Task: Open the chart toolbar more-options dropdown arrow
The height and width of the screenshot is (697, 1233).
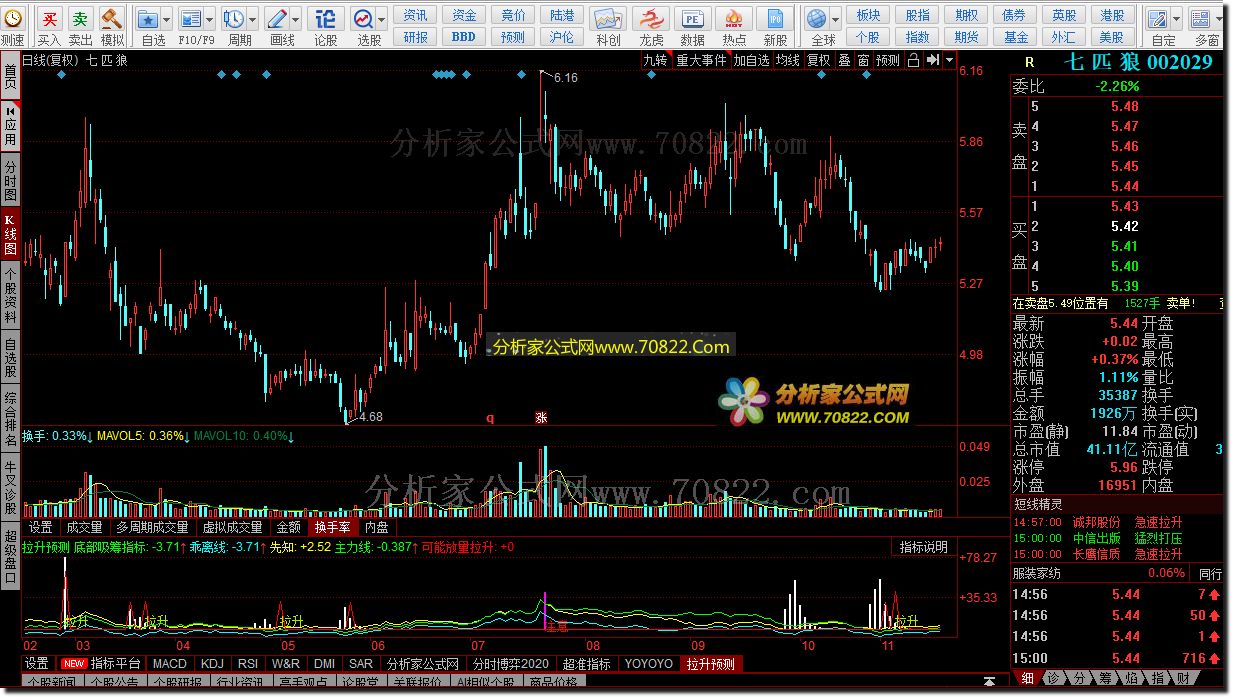Action: tap(949, 60)
